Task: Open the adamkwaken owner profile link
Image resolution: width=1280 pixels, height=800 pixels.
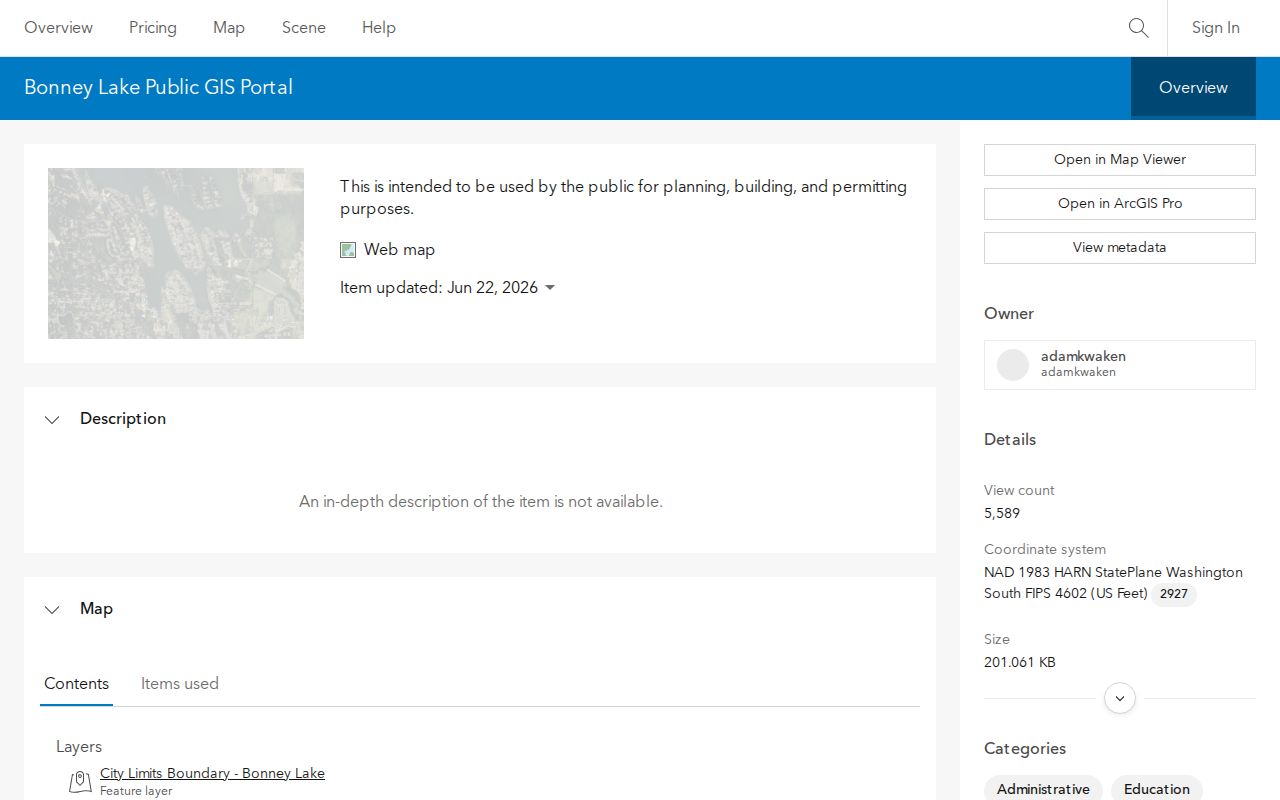Action: (1083, 356)
